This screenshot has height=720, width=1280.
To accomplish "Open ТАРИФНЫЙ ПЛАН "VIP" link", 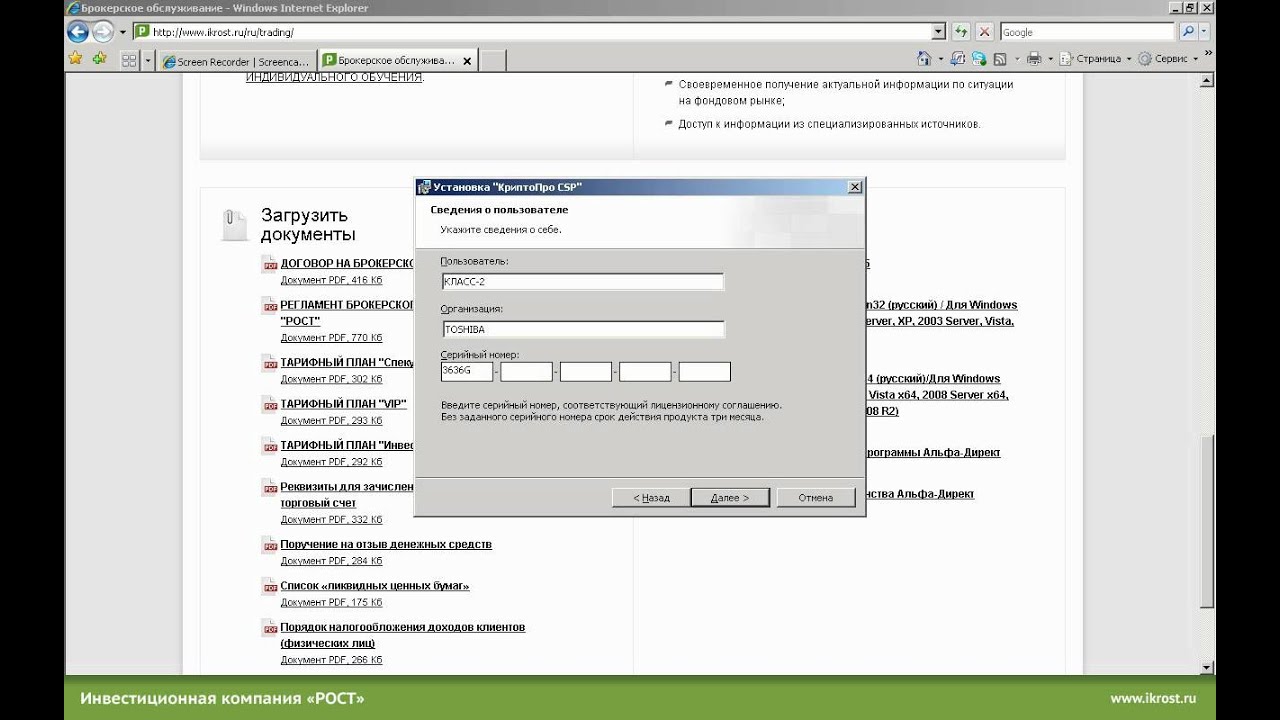I will [343, 403].
